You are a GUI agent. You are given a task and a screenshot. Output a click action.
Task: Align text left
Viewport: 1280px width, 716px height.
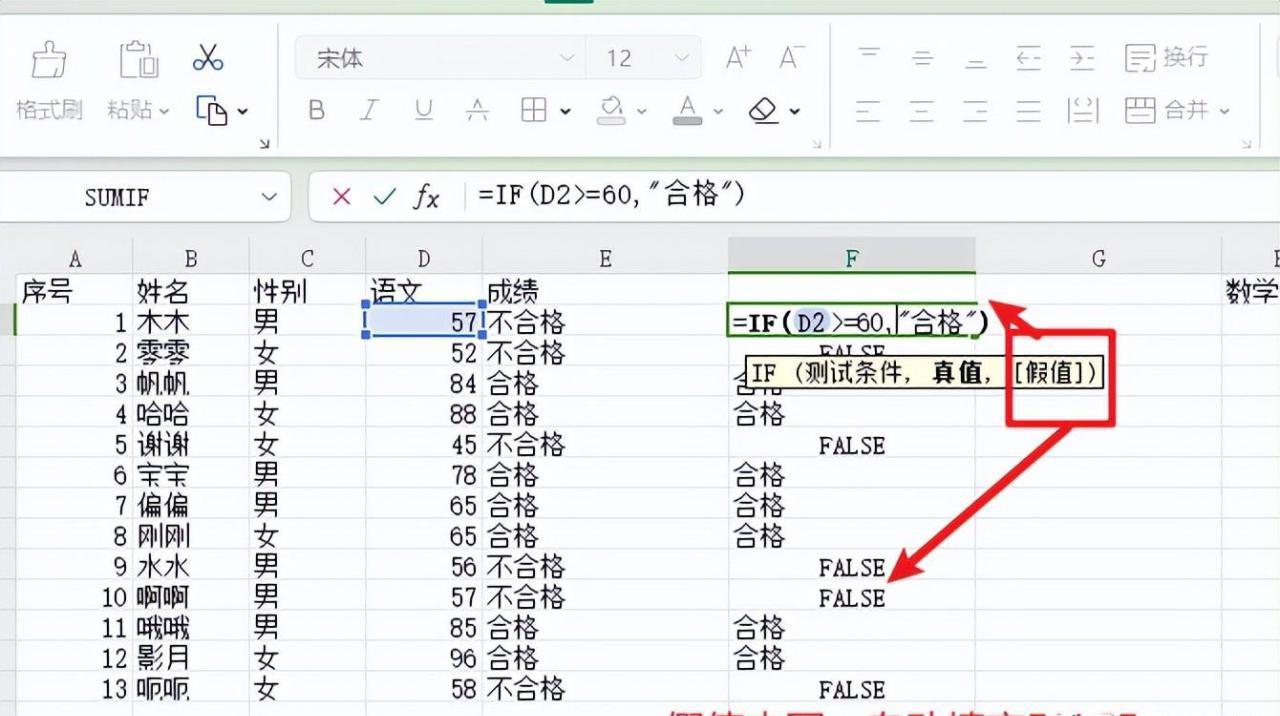[x=869, y=110]
